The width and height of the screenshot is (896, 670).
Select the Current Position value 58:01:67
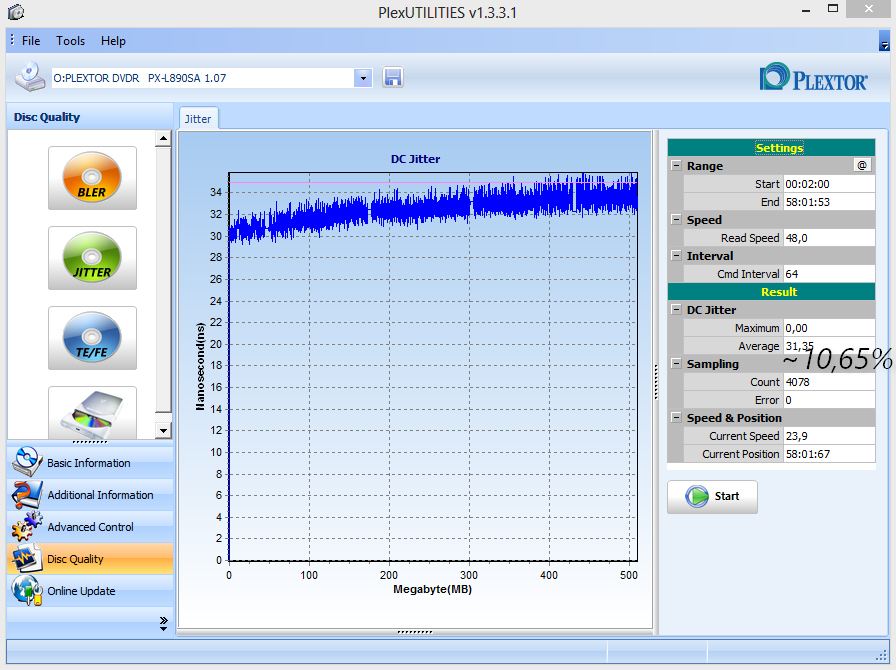coord(829,454)
